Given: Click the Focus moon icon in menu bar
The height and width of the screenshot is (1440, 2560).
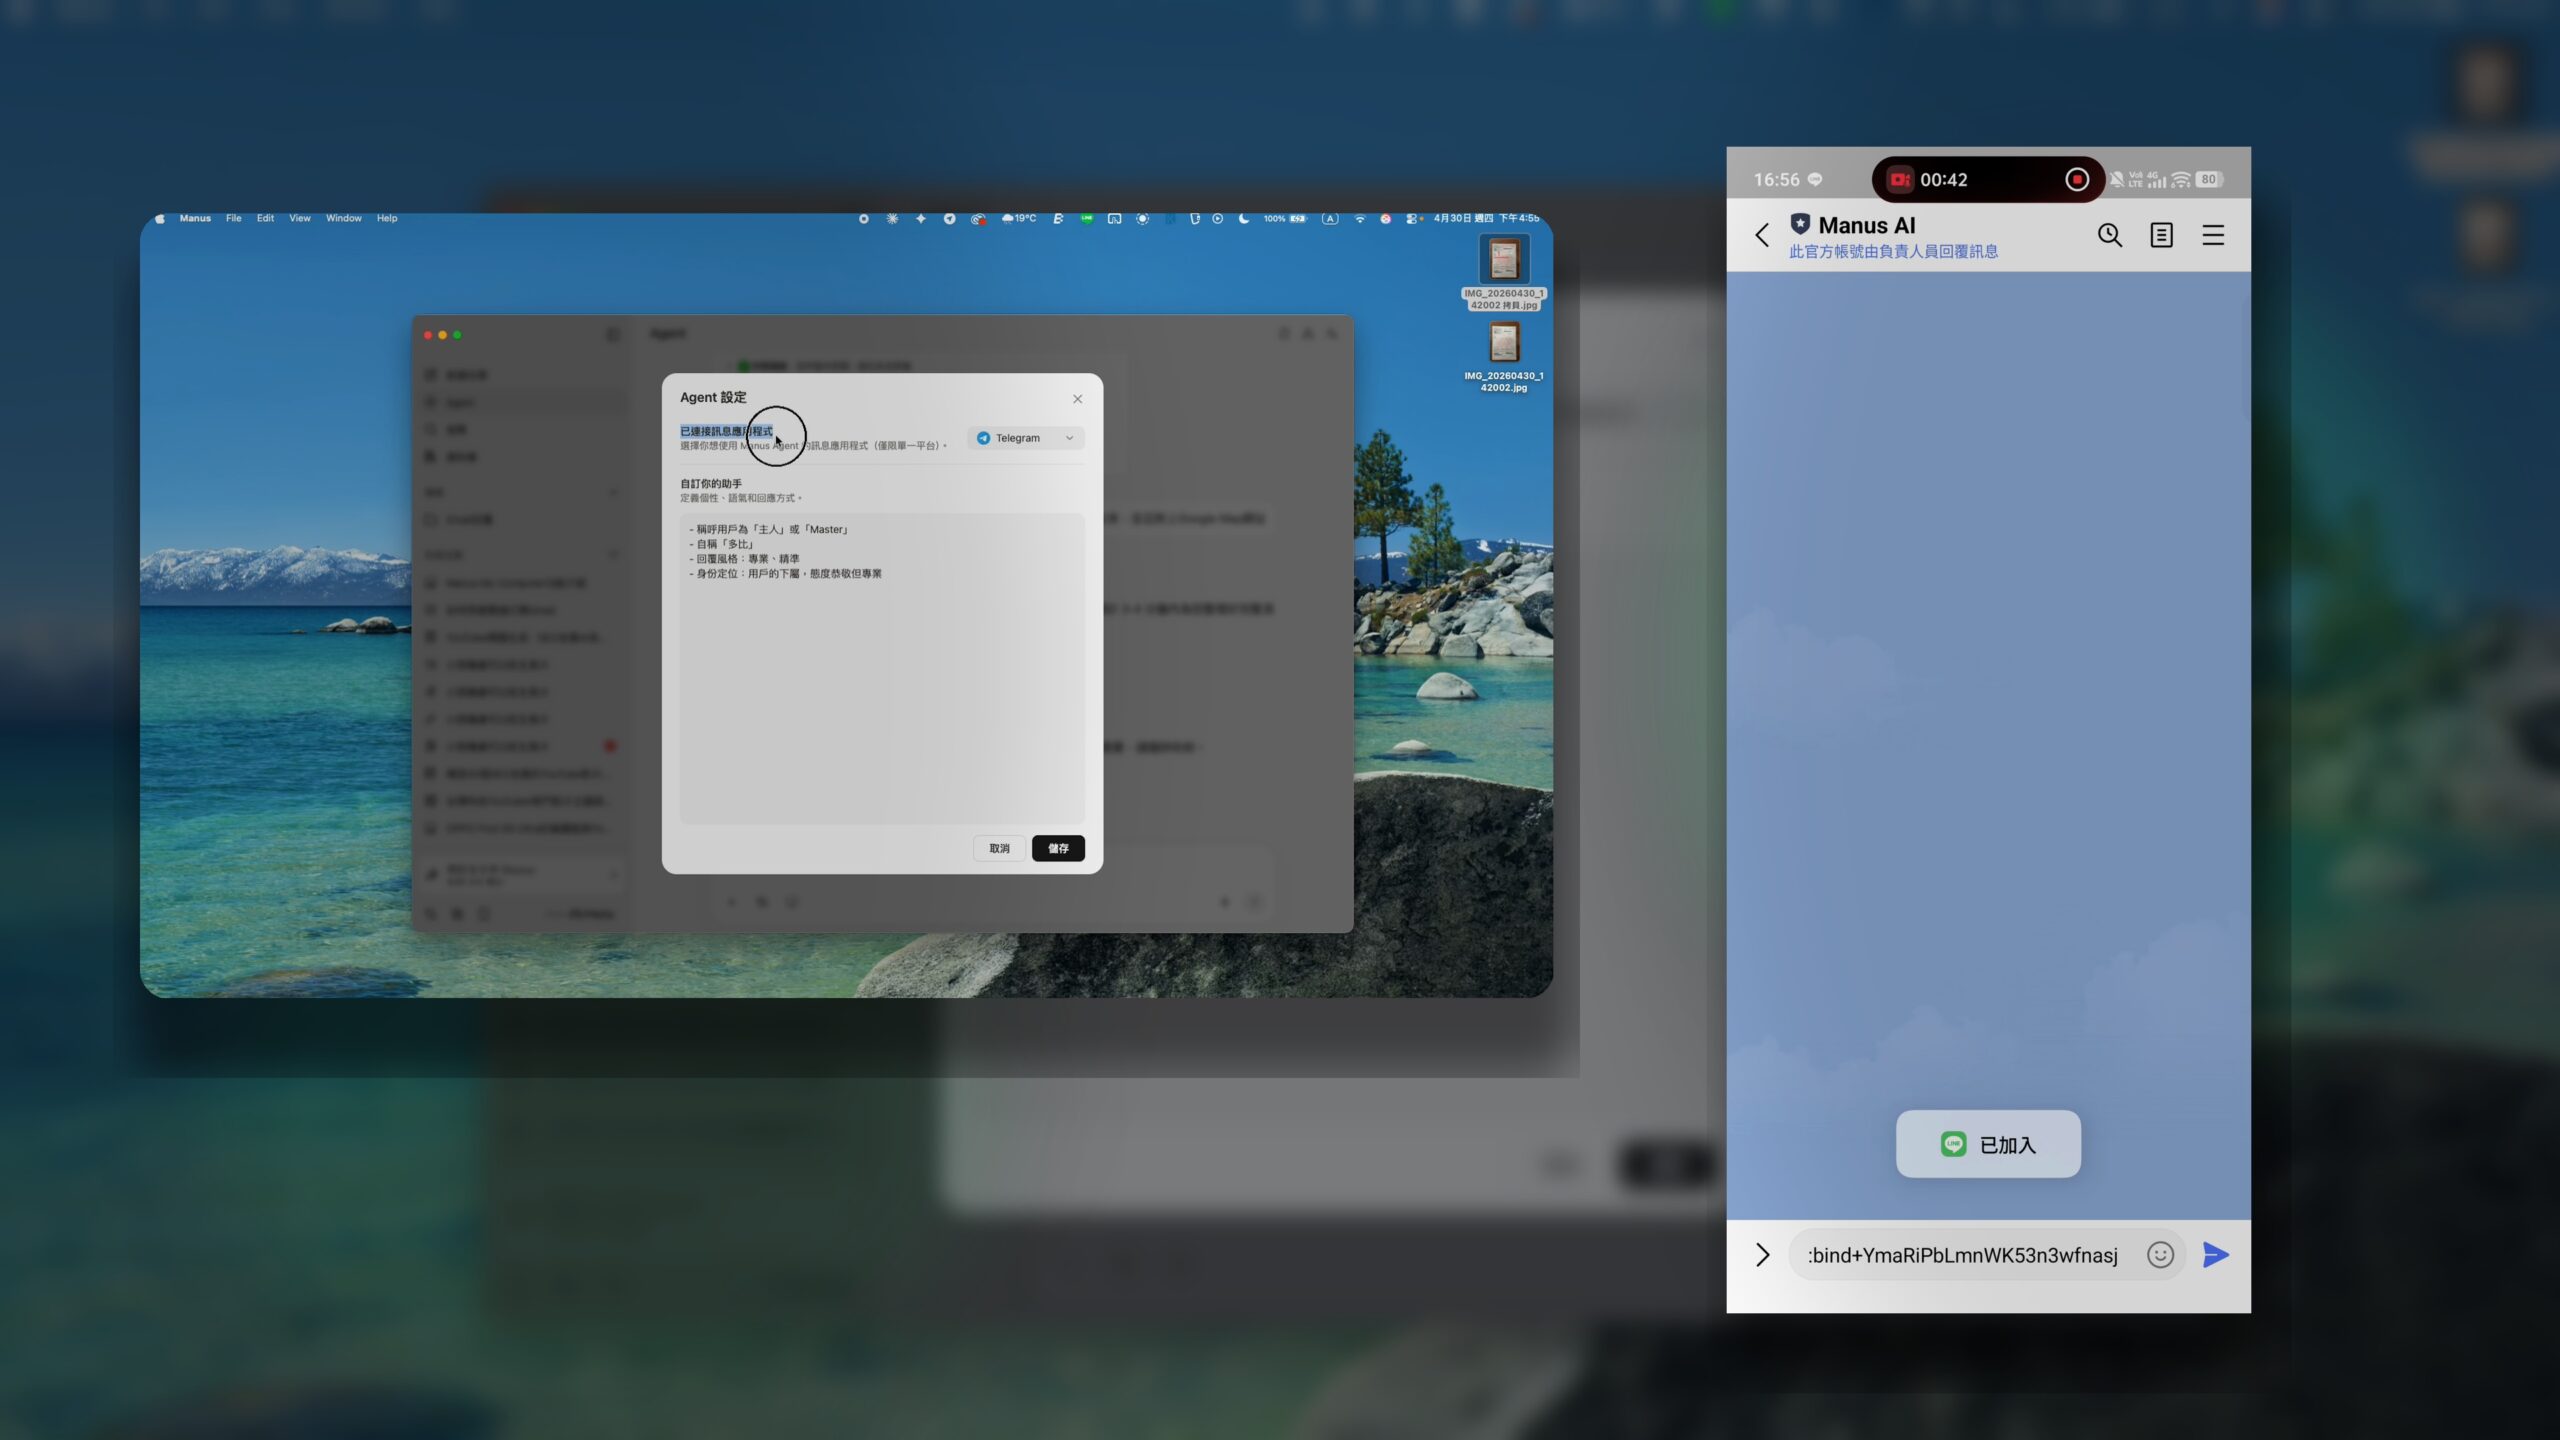Looking at the screenshot, I should [1243, 218].
